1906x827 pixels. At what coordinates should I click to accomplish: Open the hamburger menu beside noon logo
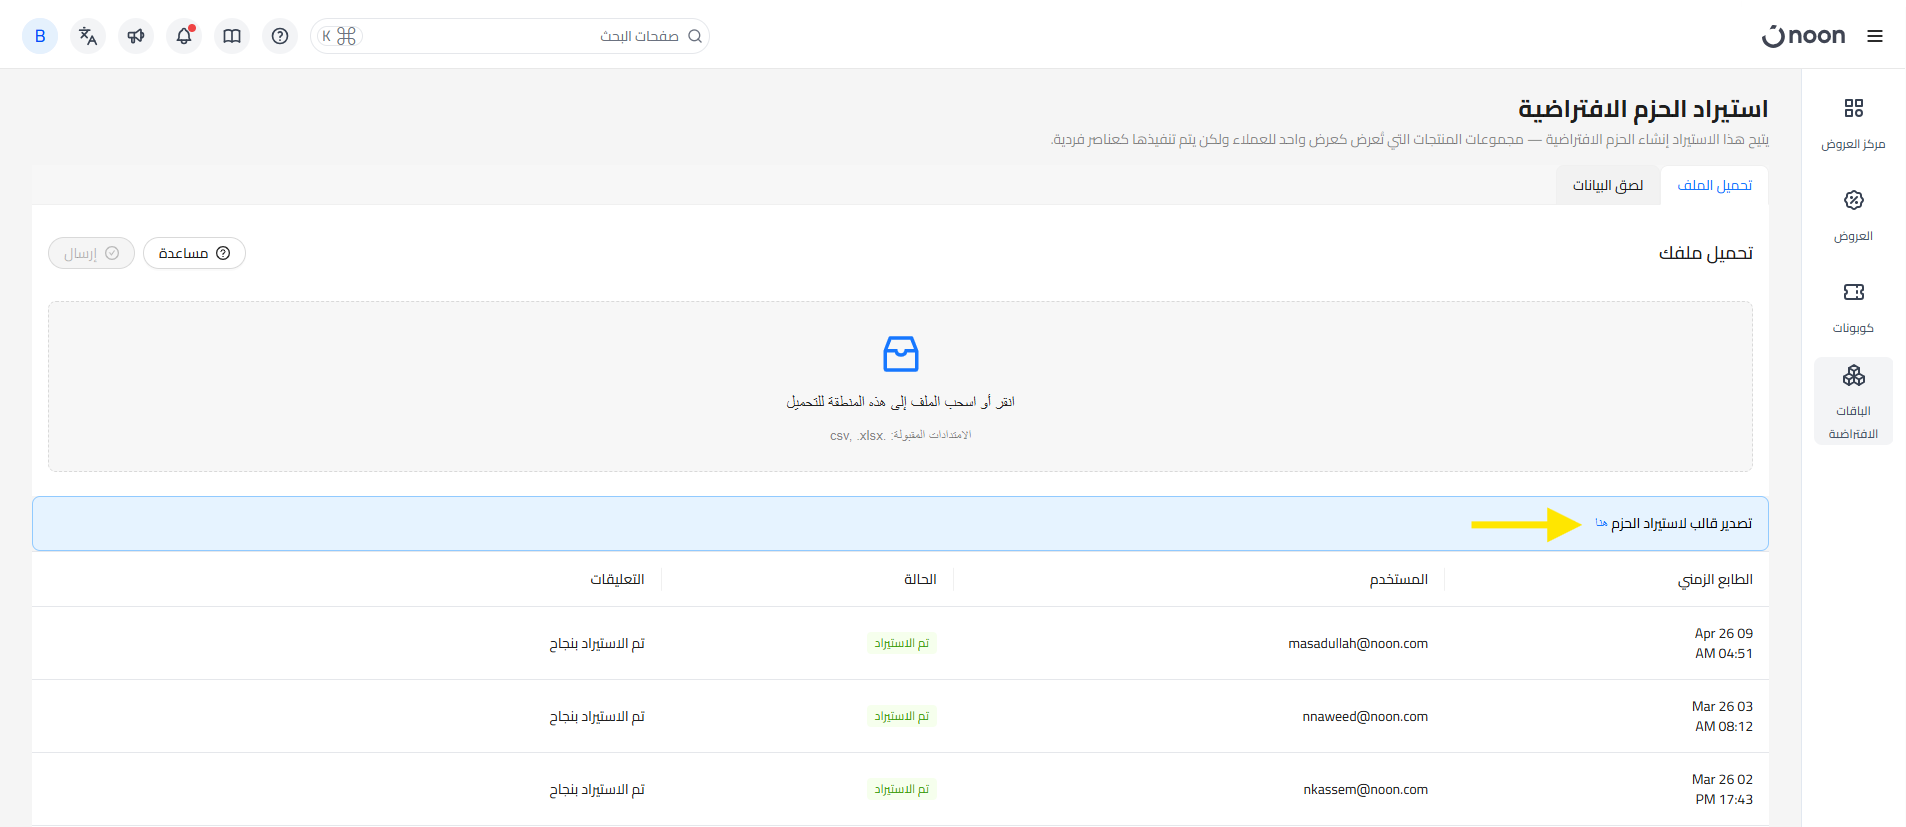[1874, 36]
